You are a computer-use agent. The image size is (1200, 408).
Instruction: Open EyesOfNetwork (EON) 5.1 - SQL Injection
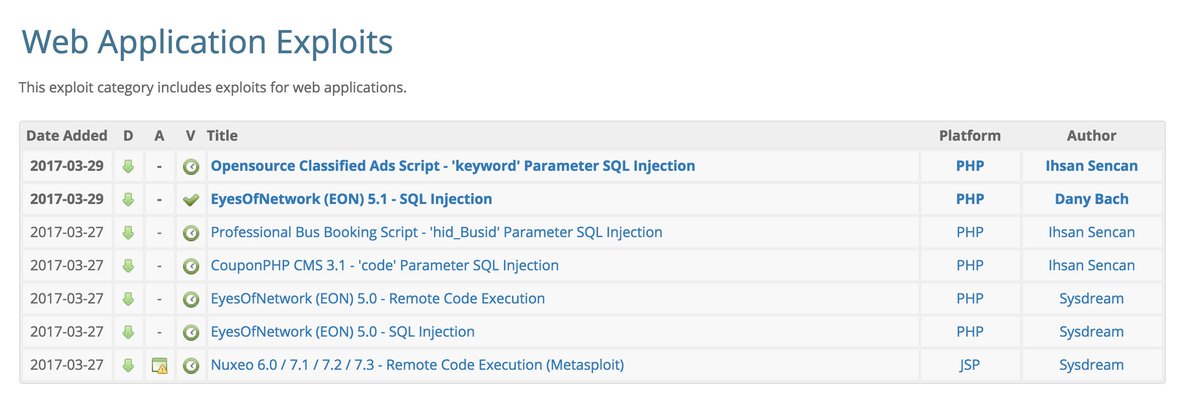click(351, 199)
